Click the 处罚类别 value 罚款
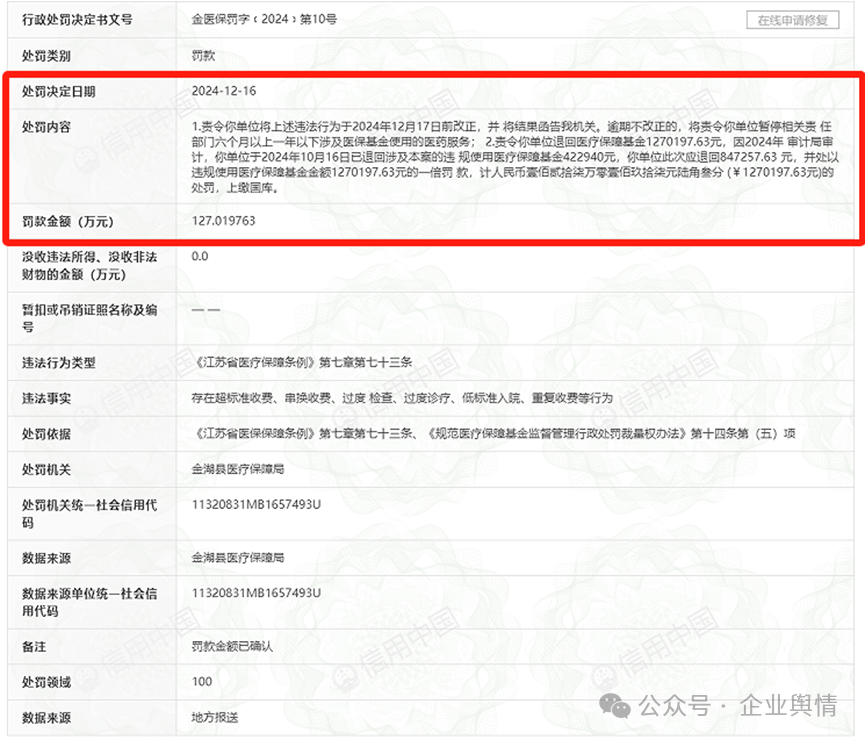 point(202,56)
